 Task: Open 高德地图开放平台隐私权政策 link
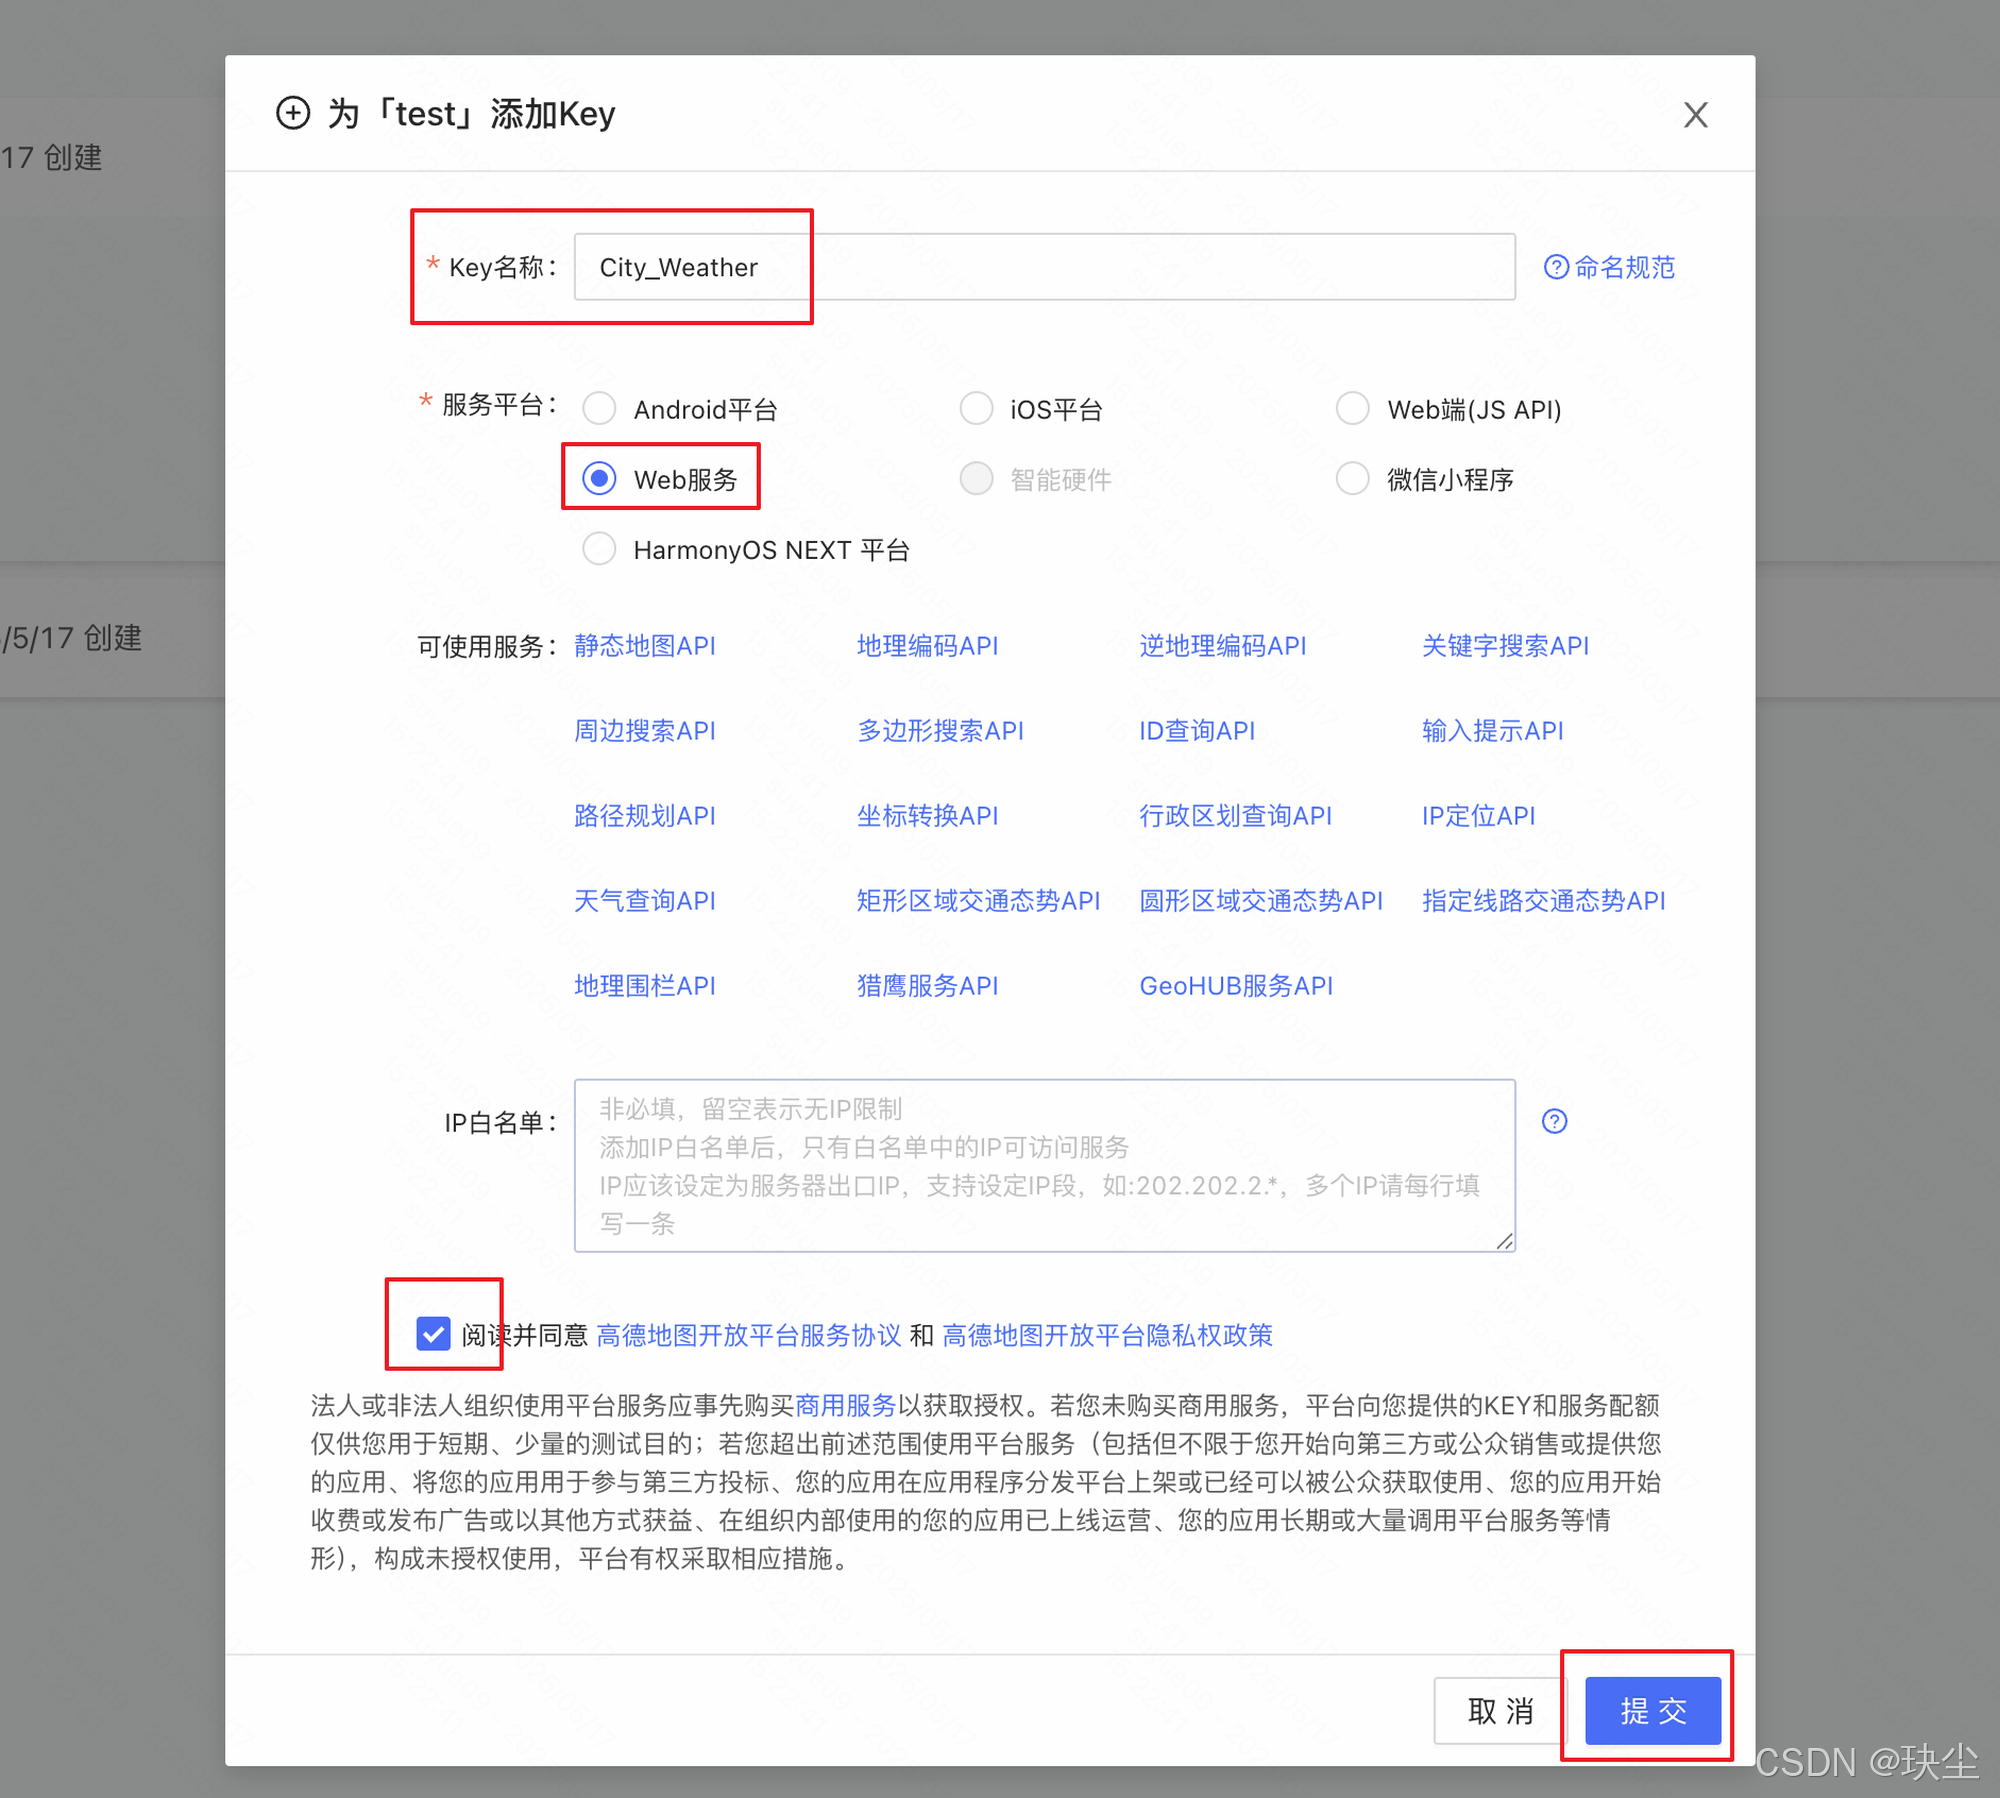tap(1107, 1335)
